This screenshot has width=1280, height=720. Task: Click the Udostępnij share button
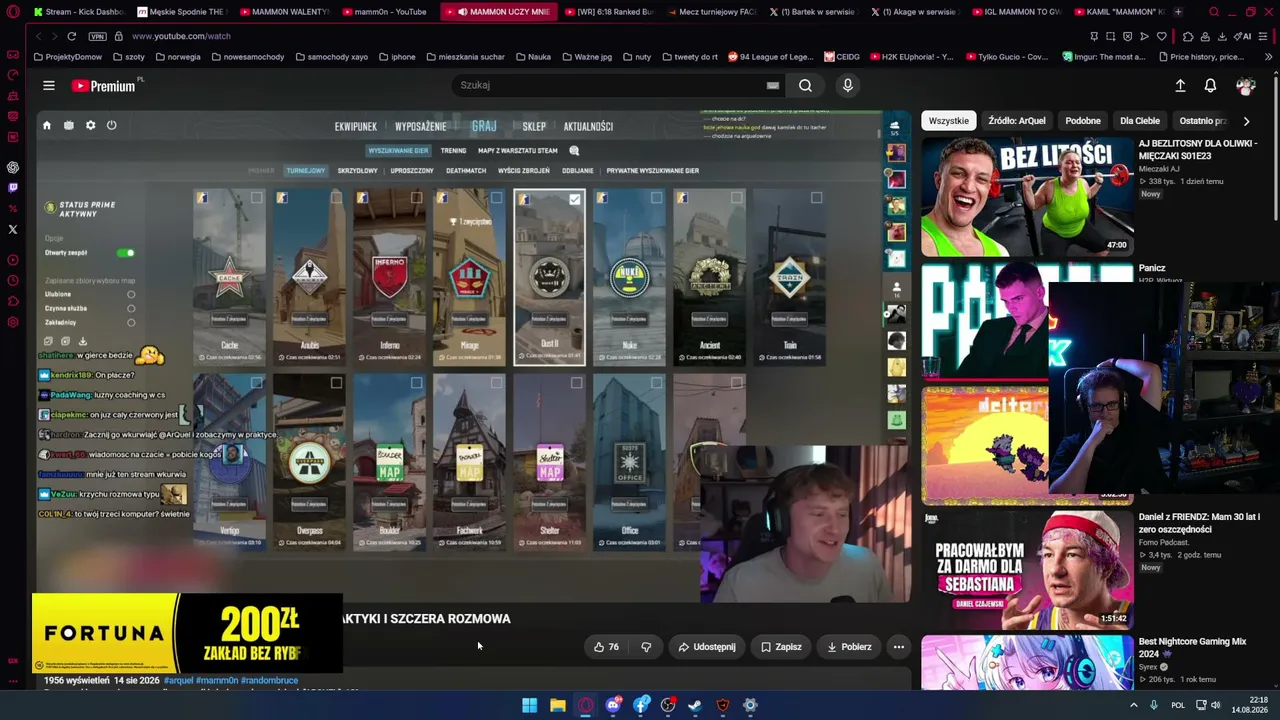click(x=707, y=647)
